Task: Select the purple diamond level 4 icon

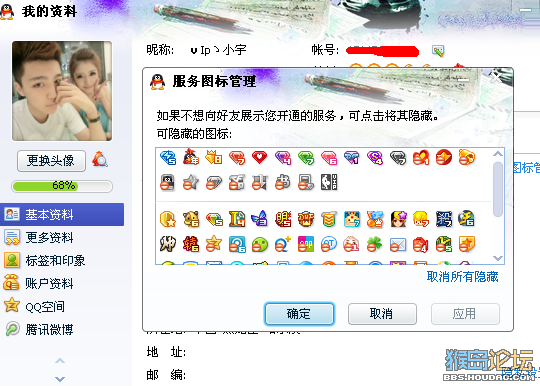Action: (x=283, y=157)
